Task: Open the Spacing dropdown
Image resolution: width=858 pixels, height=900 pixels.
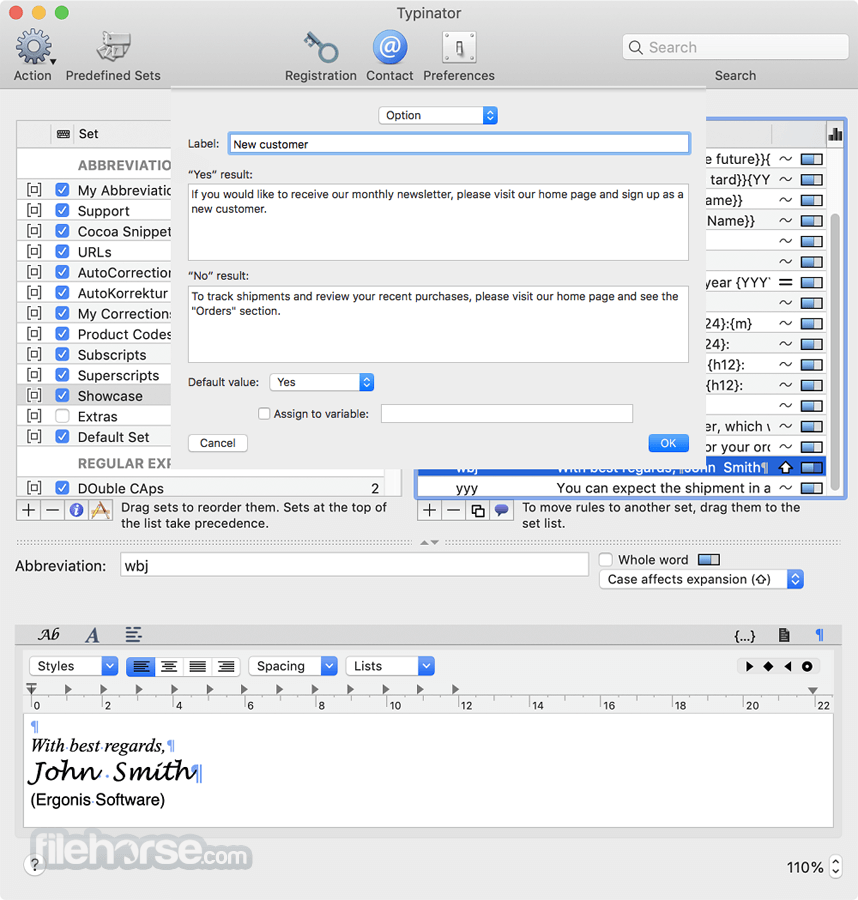Action: pyautogui.click(x=293, y=666)
